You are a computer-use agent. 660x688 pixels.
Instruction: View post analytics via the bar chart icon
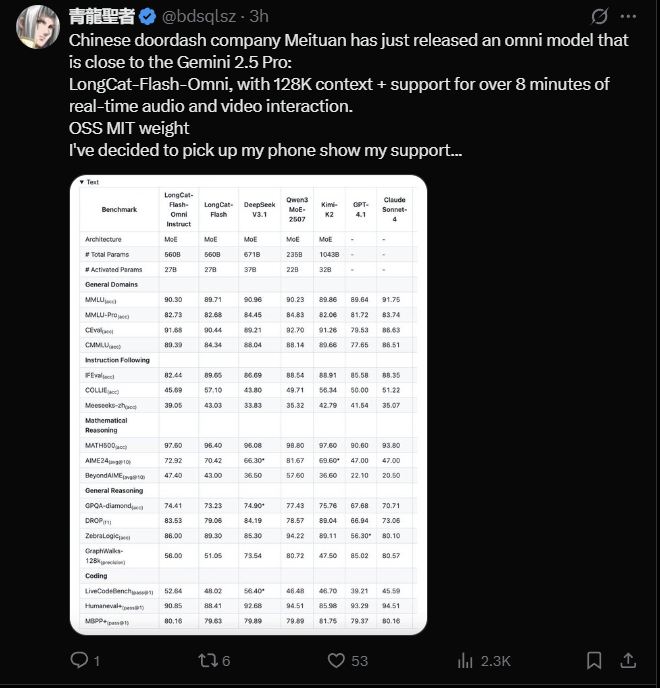[x=465, y=660]
